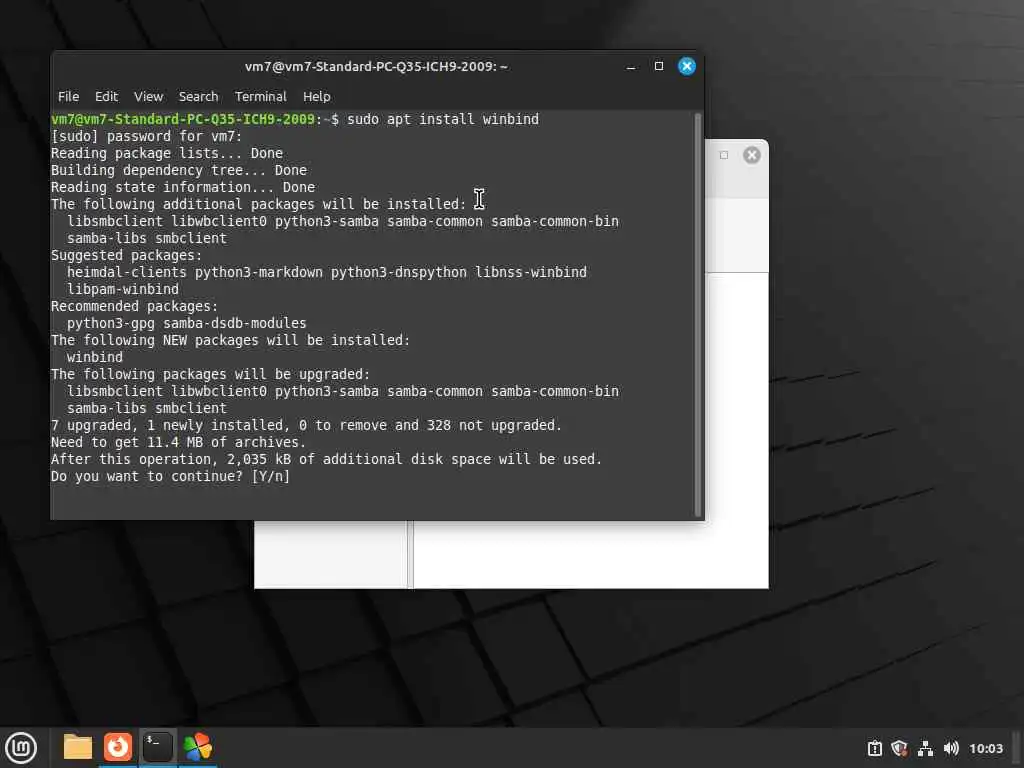Select the Terminal icon in taskbar
1024x768 pixels.
[158, 747]
